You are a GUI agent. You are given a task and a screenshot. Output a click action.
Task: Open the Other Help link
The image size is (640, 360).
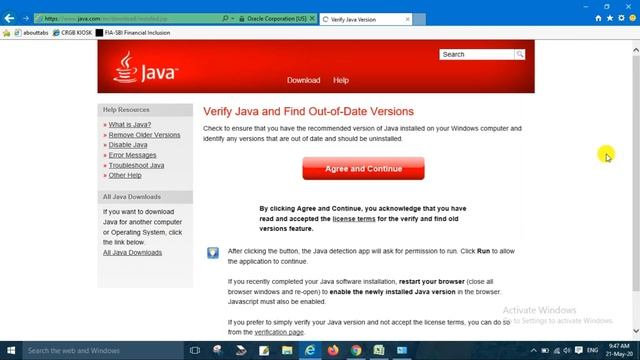click(x=125, y=176)
